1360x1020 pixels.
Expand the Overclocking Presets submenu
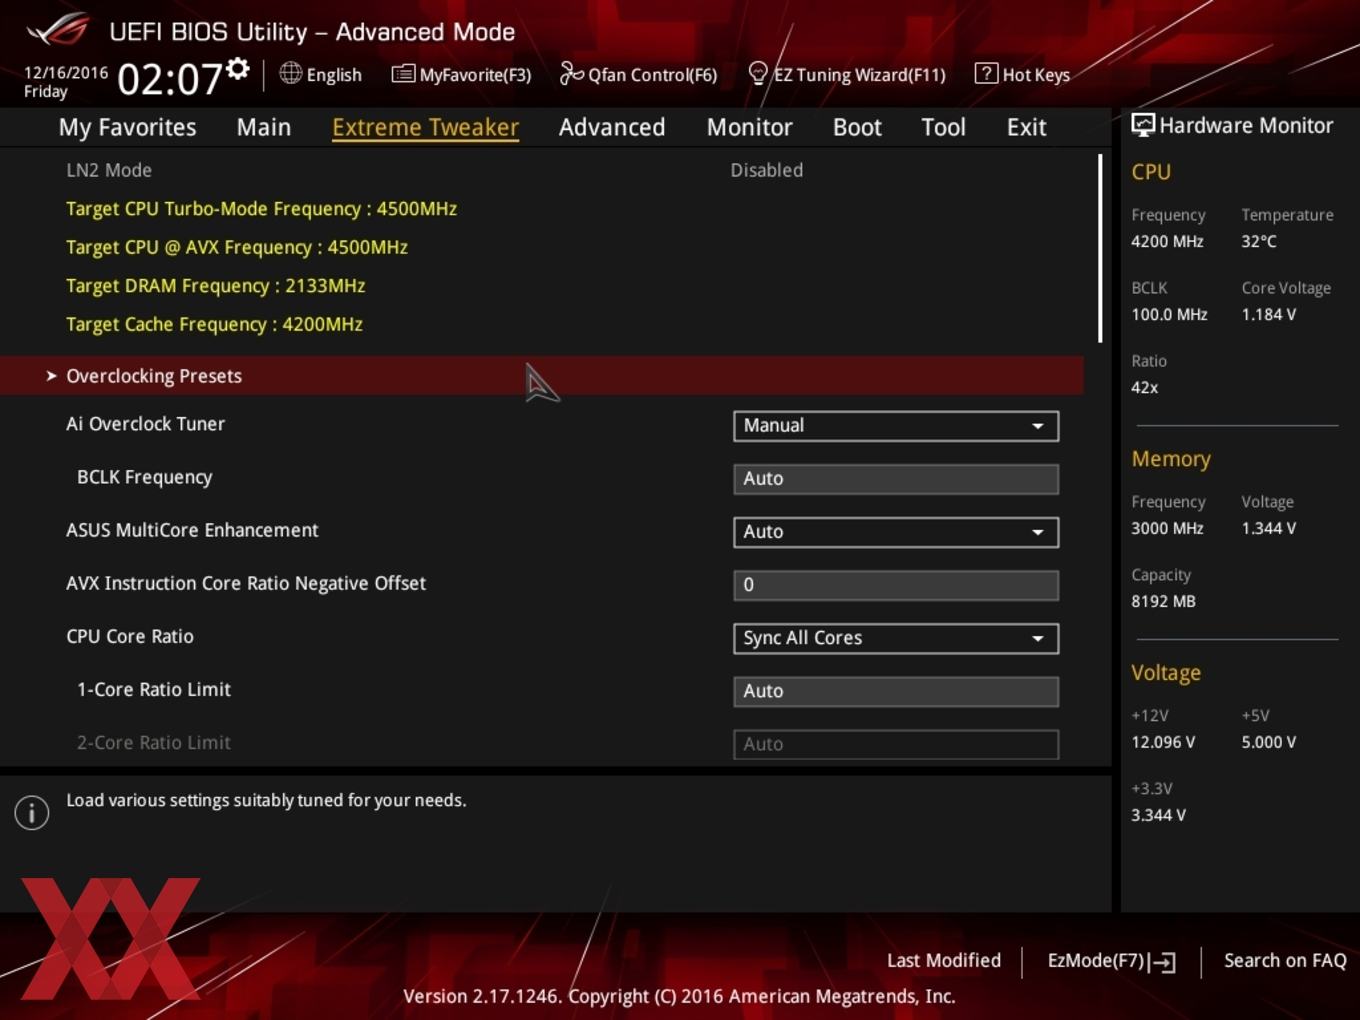[542, 375]
